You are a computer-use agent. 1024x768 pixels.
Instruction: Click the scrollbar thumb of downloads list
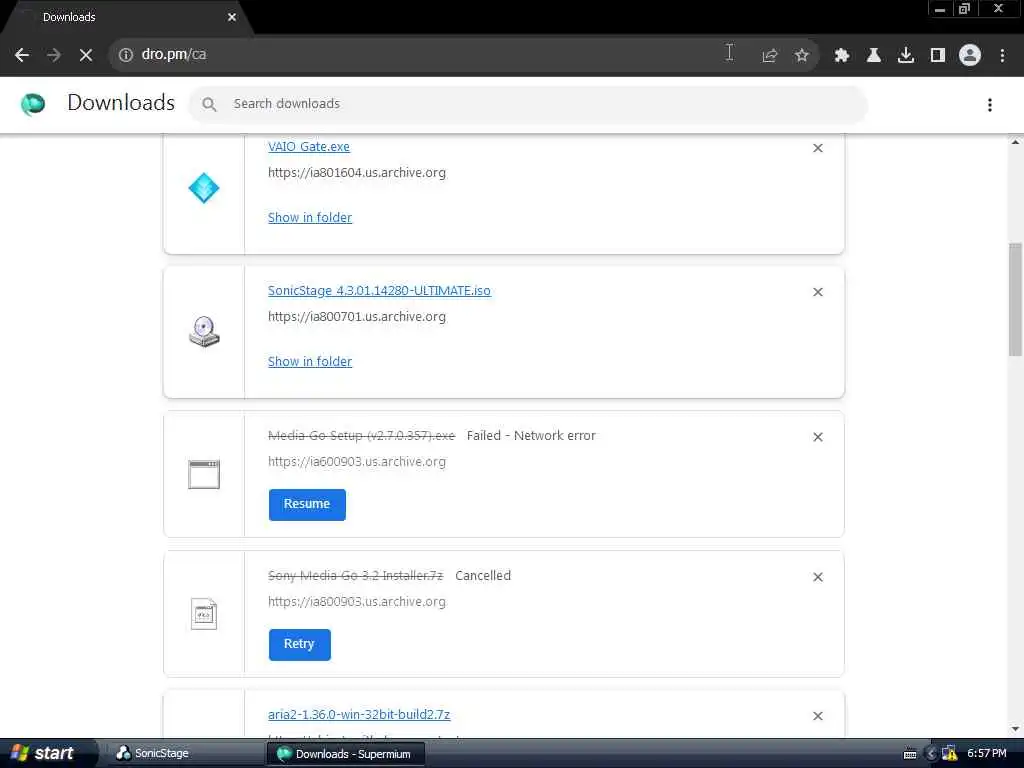[1015, 299]
